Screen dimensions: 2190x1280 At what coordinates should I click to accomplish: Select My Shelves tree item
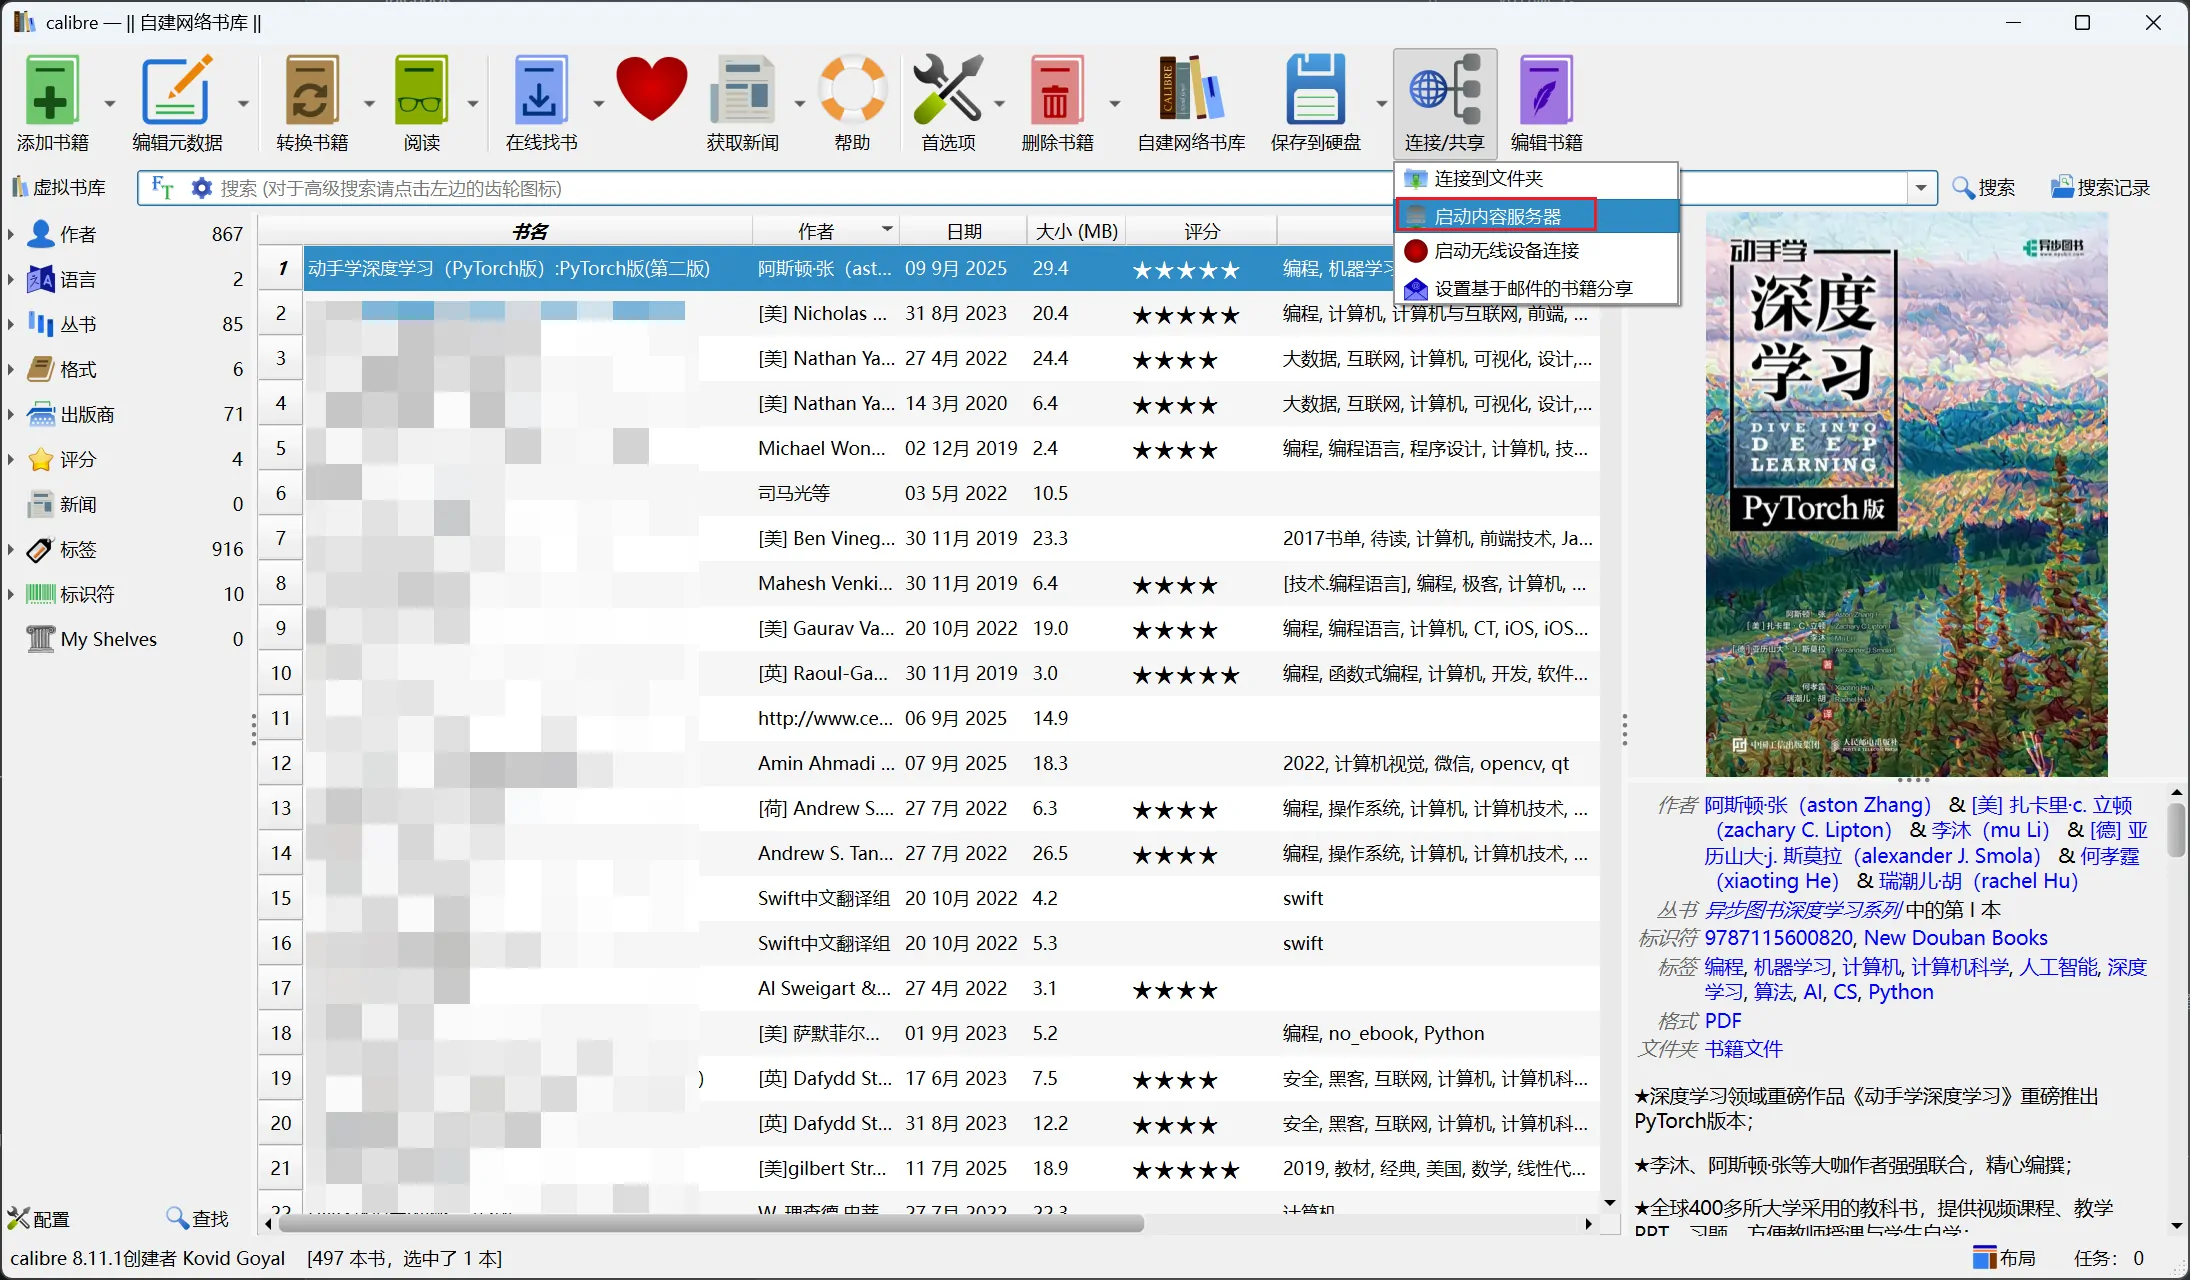coord(108,639)
